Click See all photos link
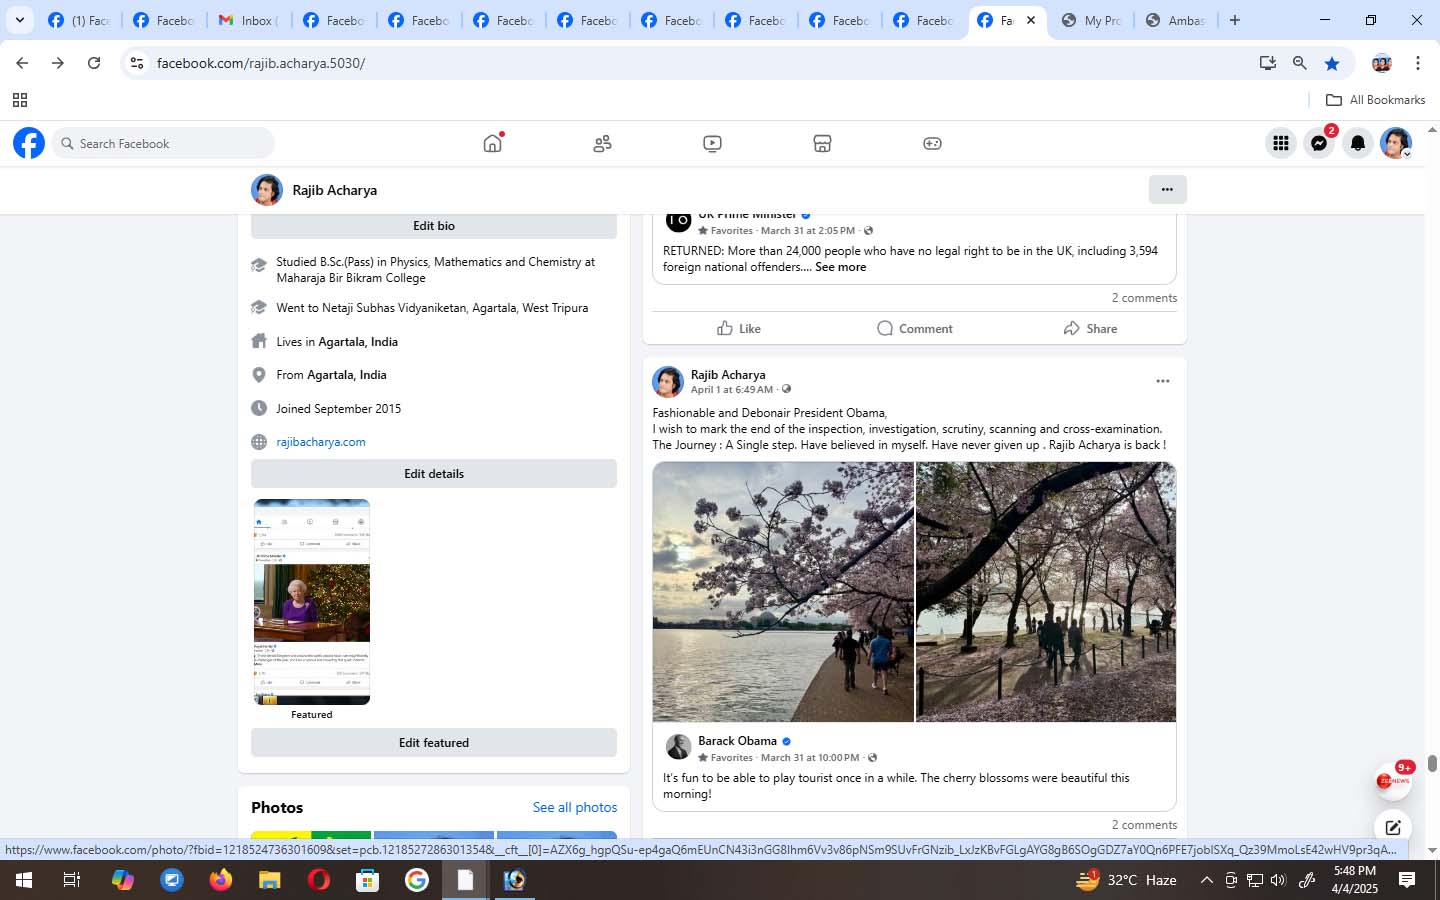1440x900 pixels. coord(575,807)
